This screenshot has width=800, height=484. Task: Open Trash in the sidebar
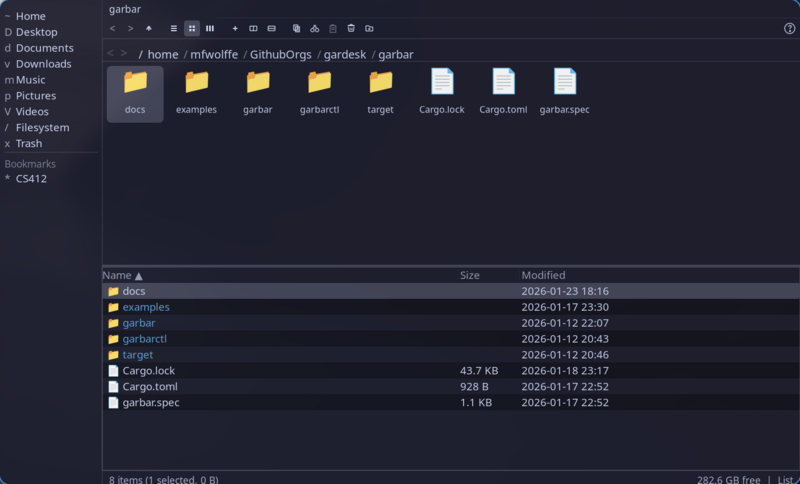[x=29, y=144]
